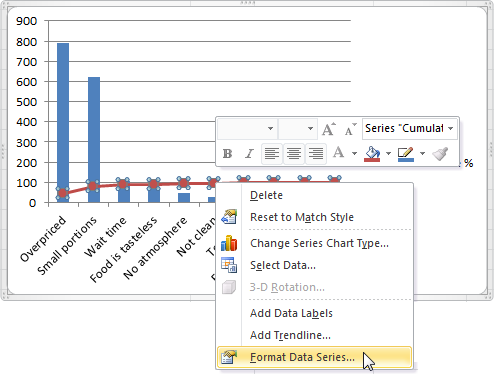This screenshot has height=374, width=494.
Task: Click the Format Painter brush icon
Action: 440,154
